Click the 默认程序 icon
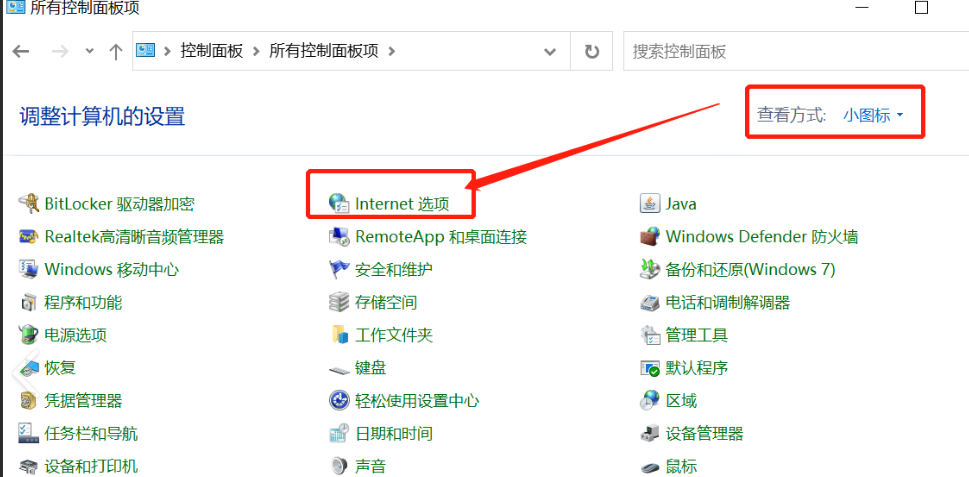 coord(649,368)
